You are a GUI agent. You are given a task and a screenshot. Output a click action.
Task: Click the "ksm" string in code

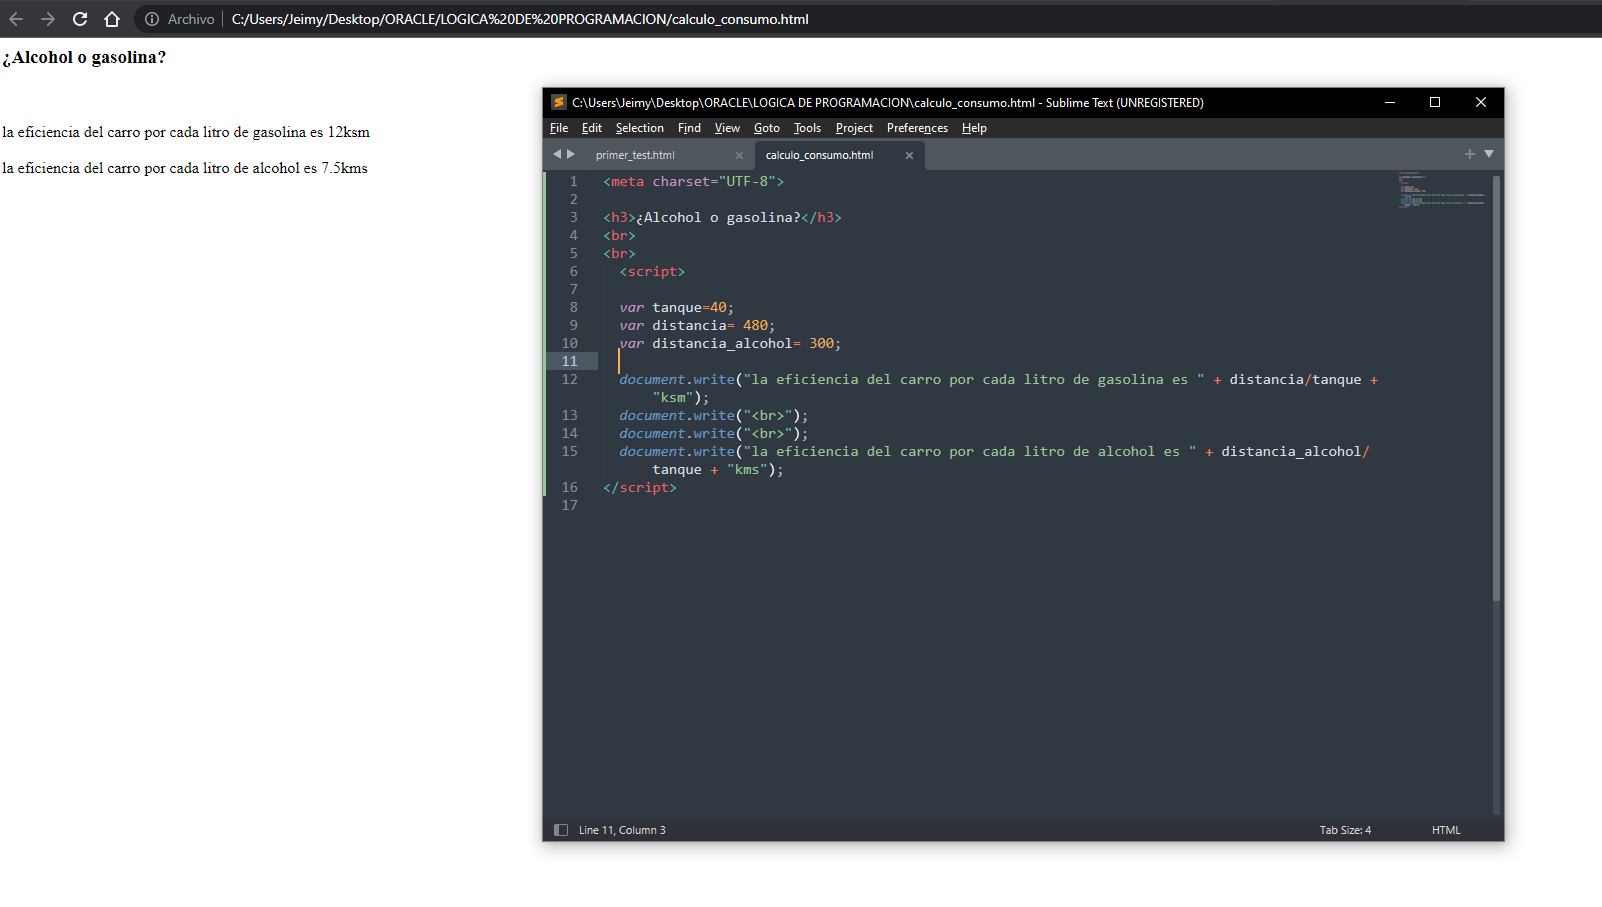point(672,397)
